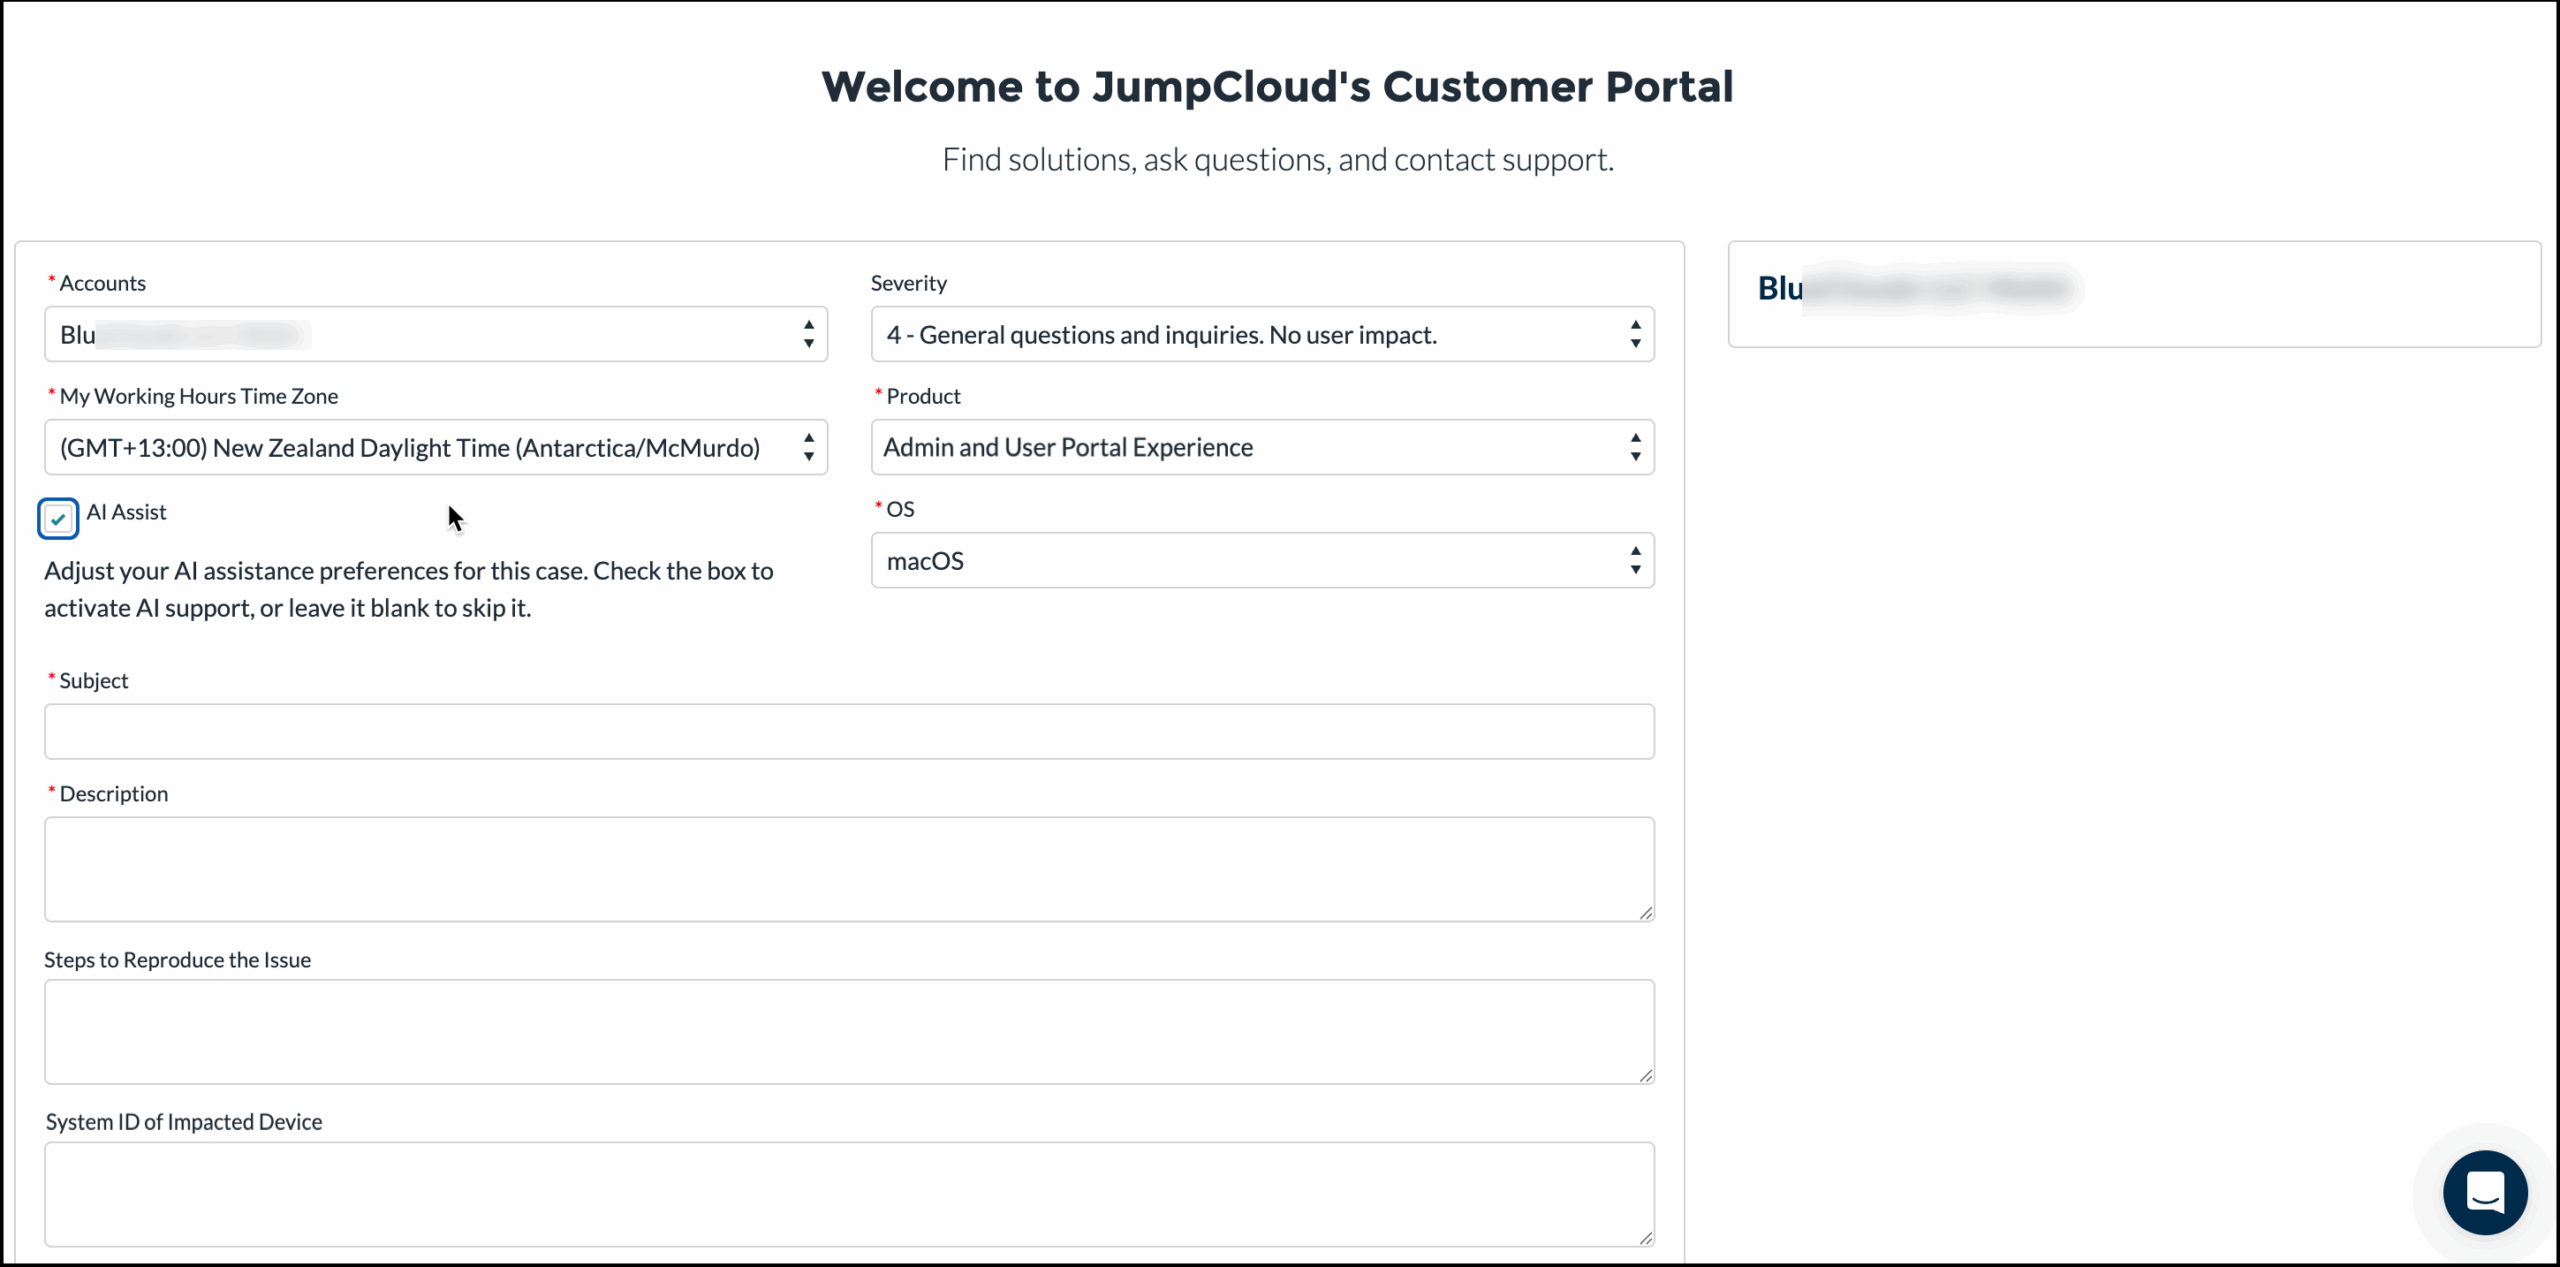The image size is (2560, 1267).
Task: Click the Welcome to JumpCloud's Customer Portal heading
Action: click(1277, 86)
